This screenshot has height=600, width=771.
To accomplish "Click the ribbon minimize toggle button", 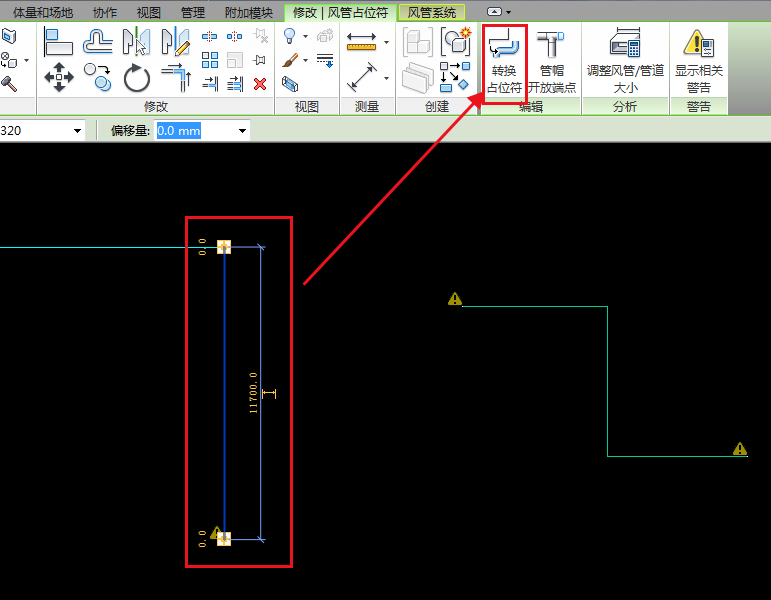I will 494,12.
